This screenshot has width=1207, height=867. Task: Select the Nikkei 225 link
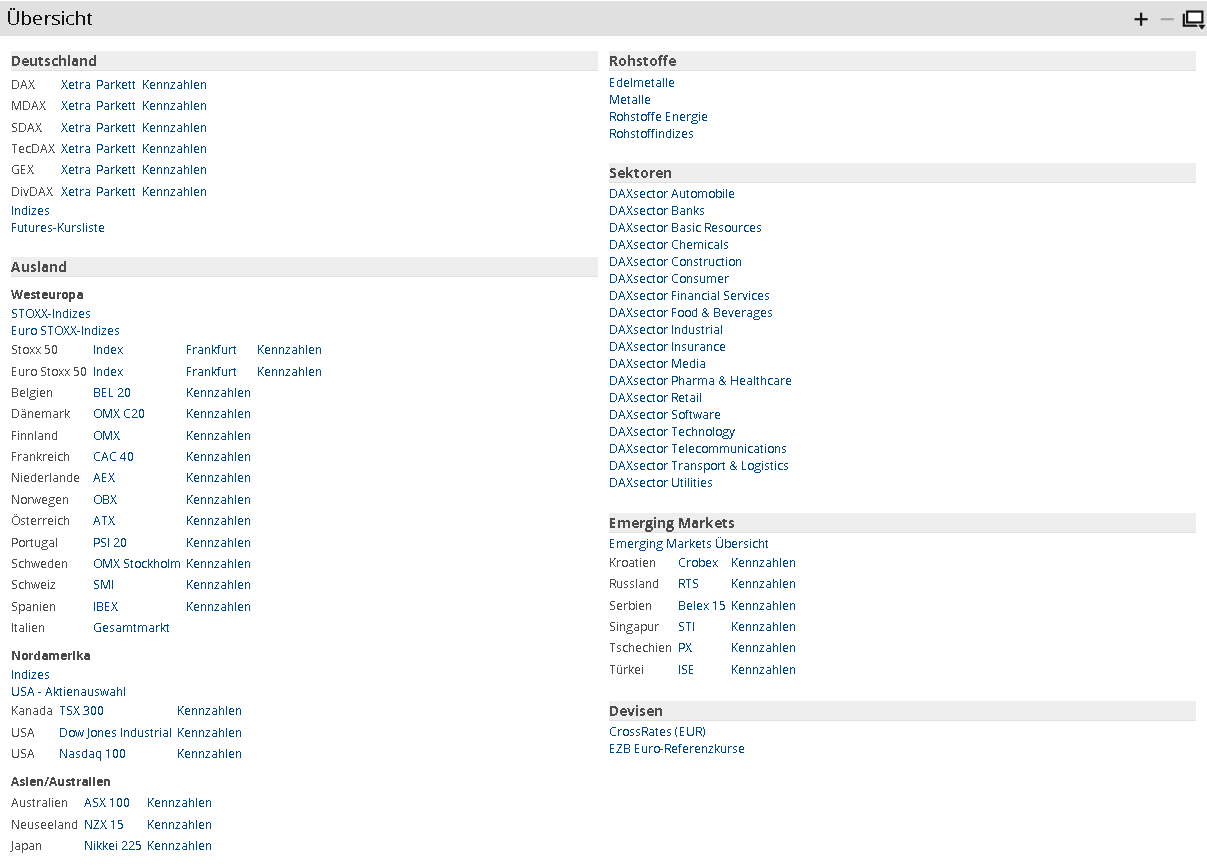[x=112, y=846]
